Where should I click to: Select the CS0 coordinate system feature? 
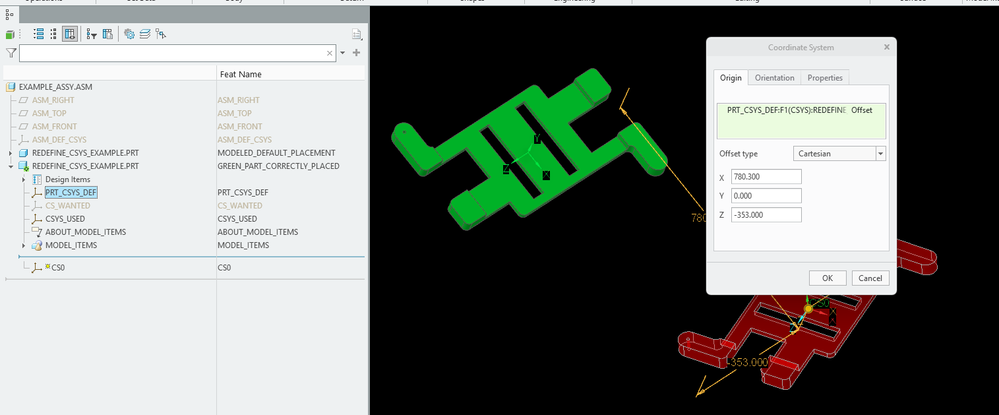click(x=58, y=268)
